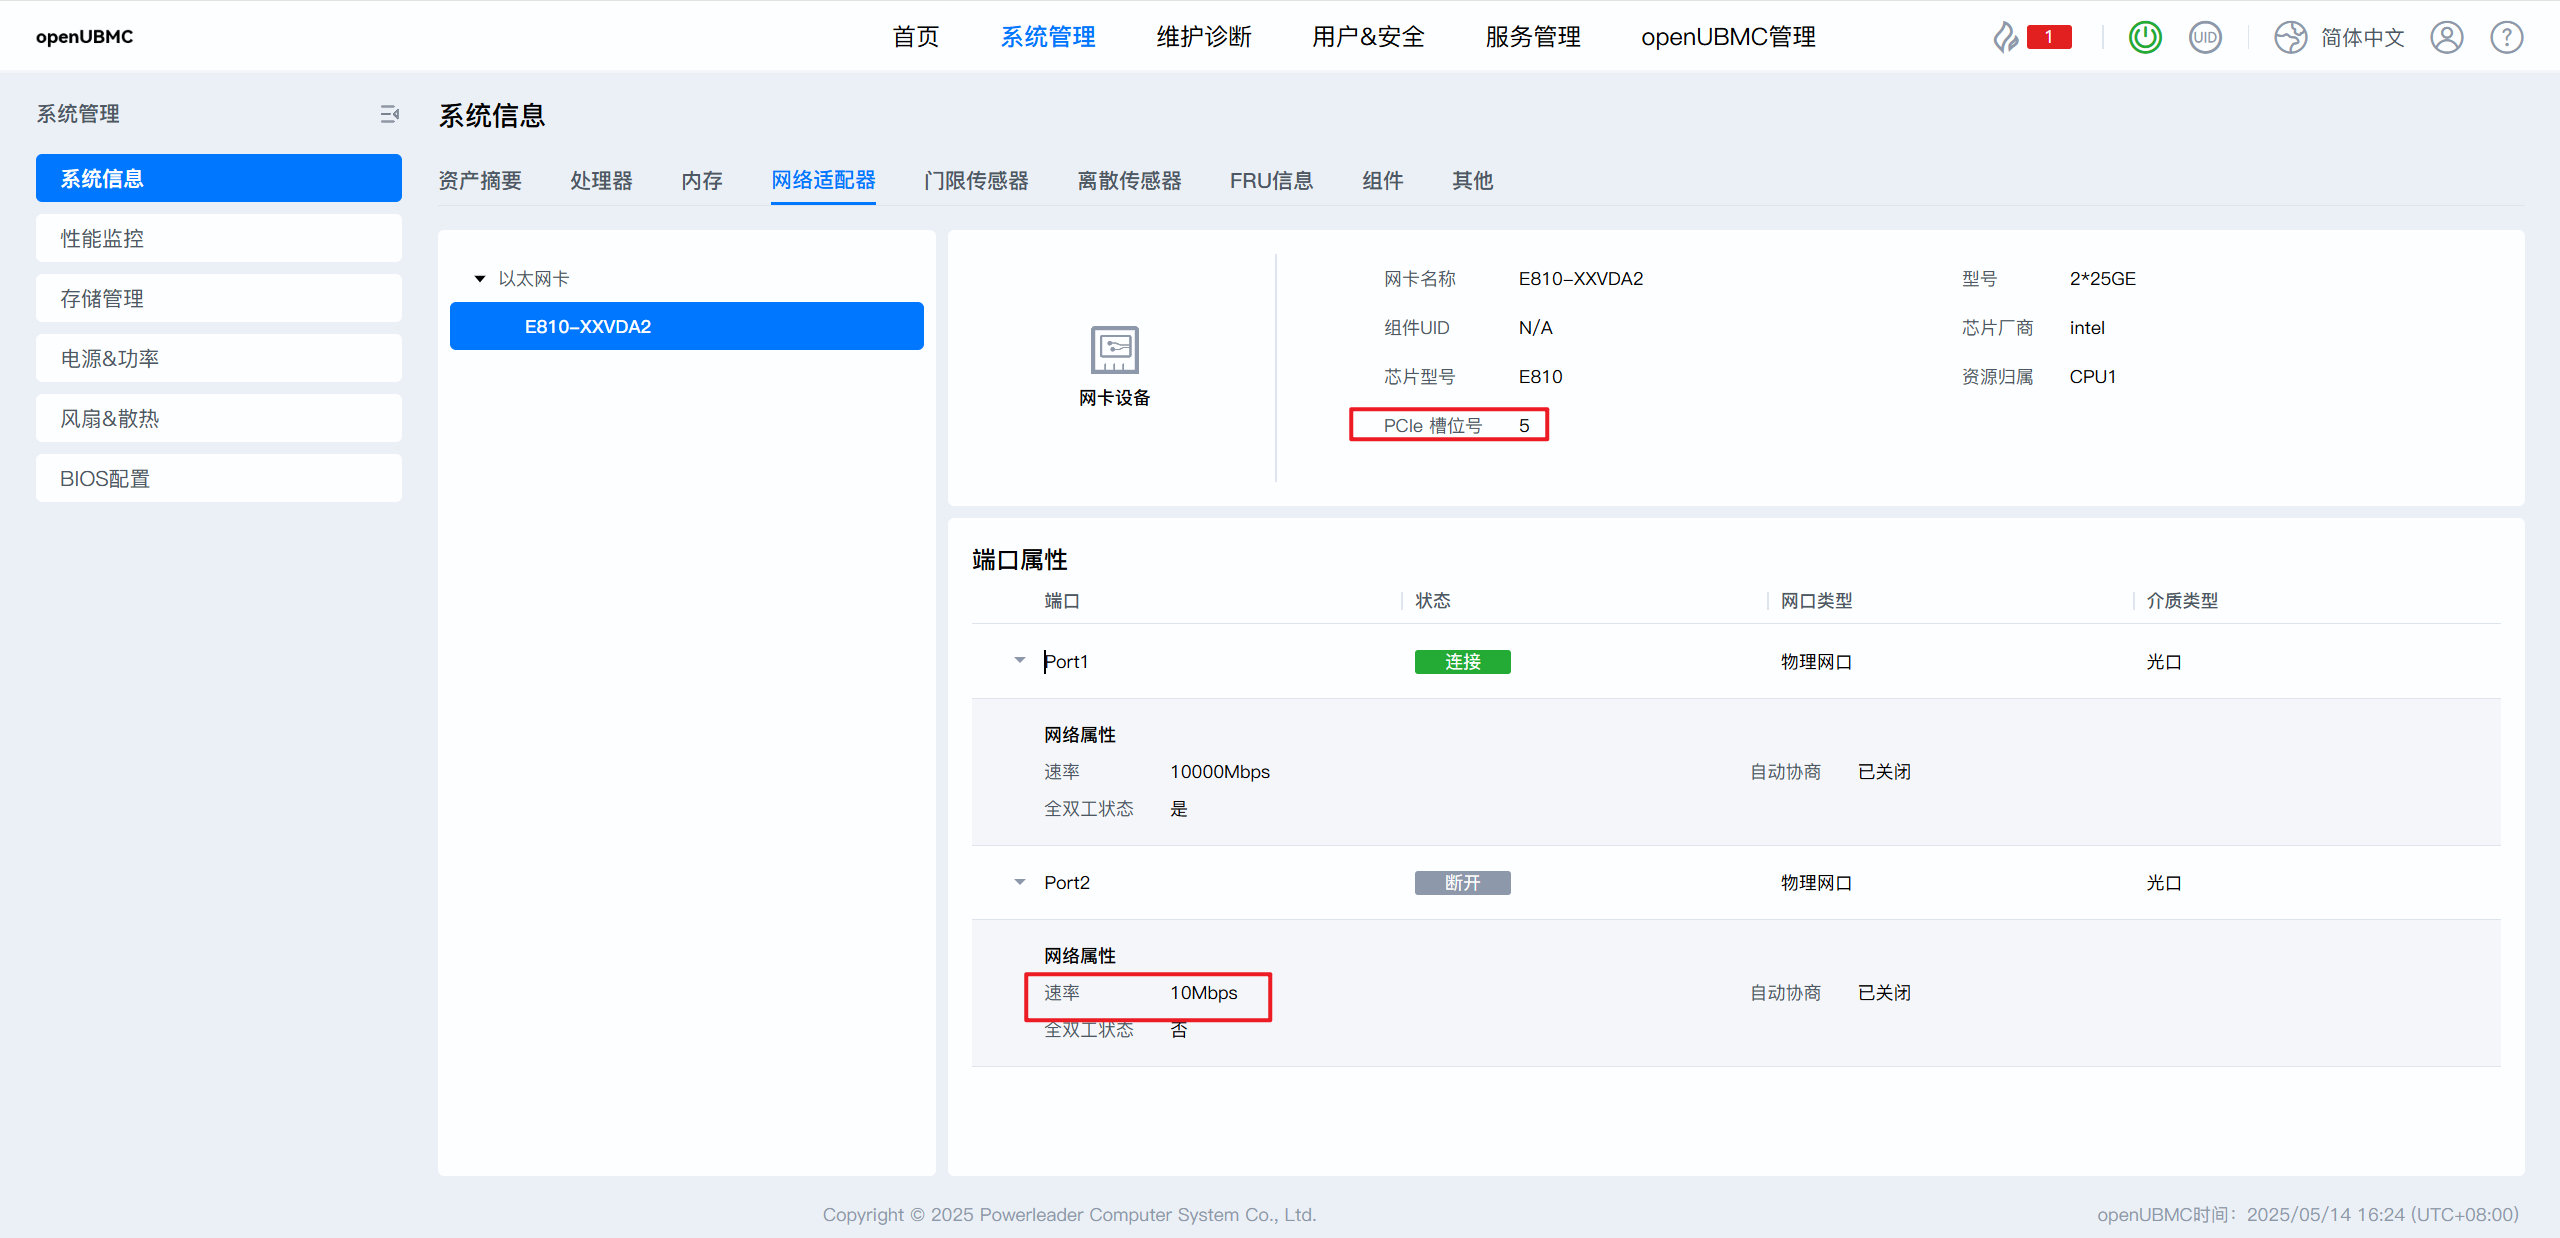
Task: Click the openUBMC logo
Action: (x=84, y=37)
